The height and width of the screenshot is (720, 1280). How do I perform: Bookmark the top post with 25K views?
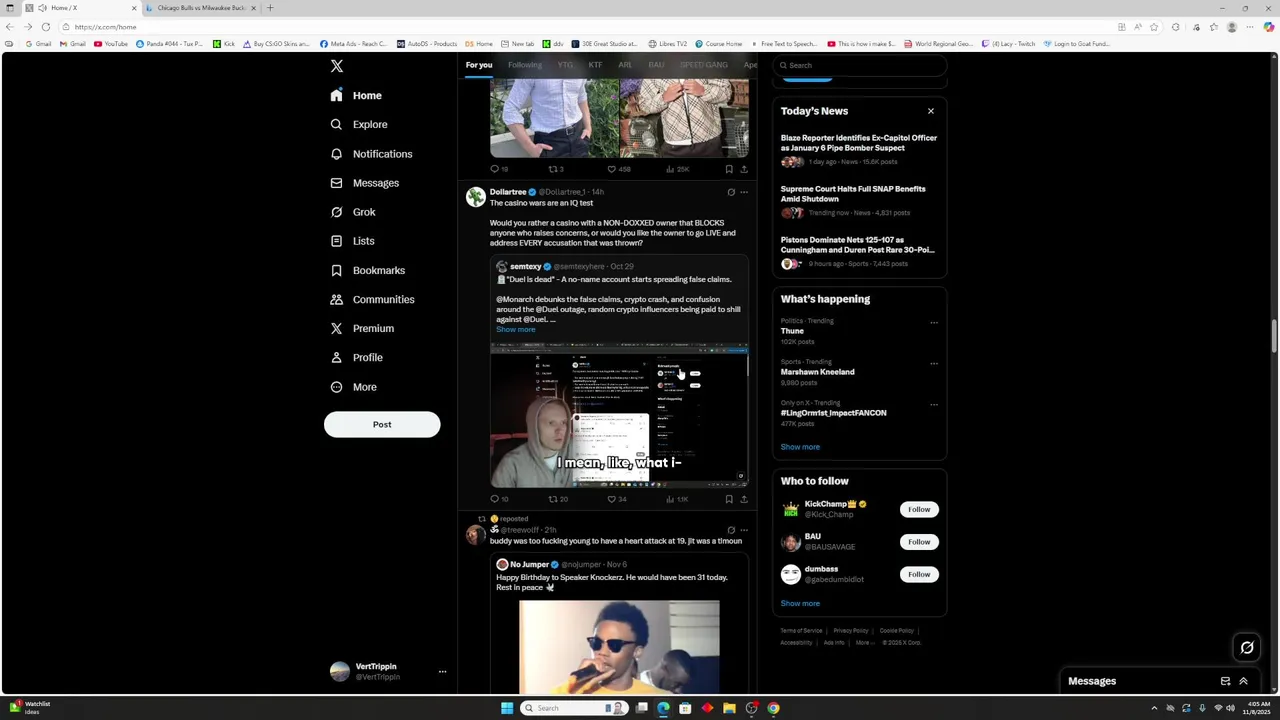coord(729,169)
